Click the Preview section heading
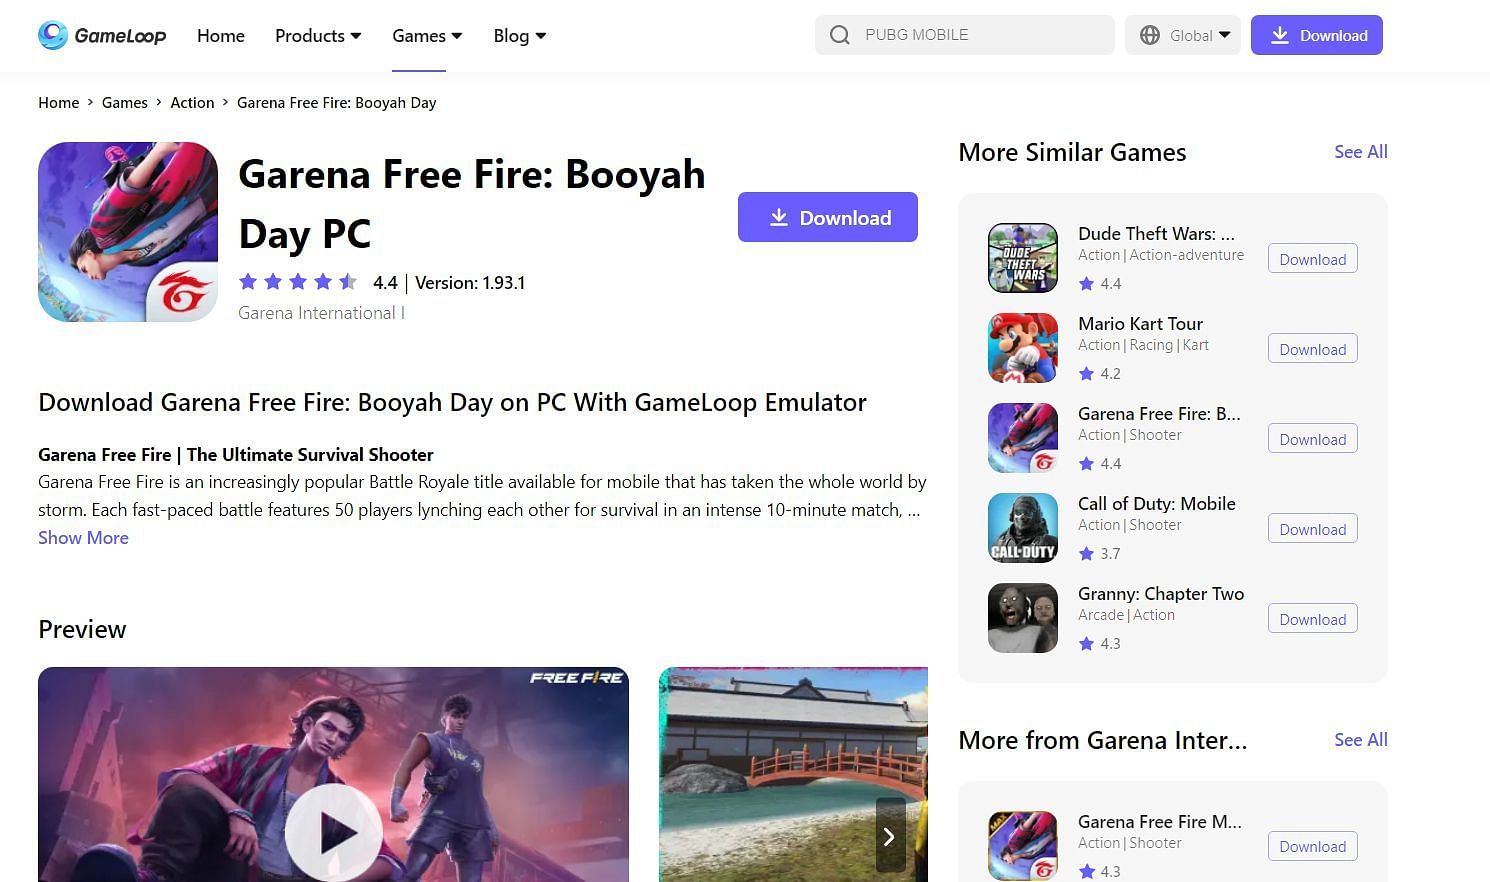This screenshot has height=882, width=1490. coord(82,630)
